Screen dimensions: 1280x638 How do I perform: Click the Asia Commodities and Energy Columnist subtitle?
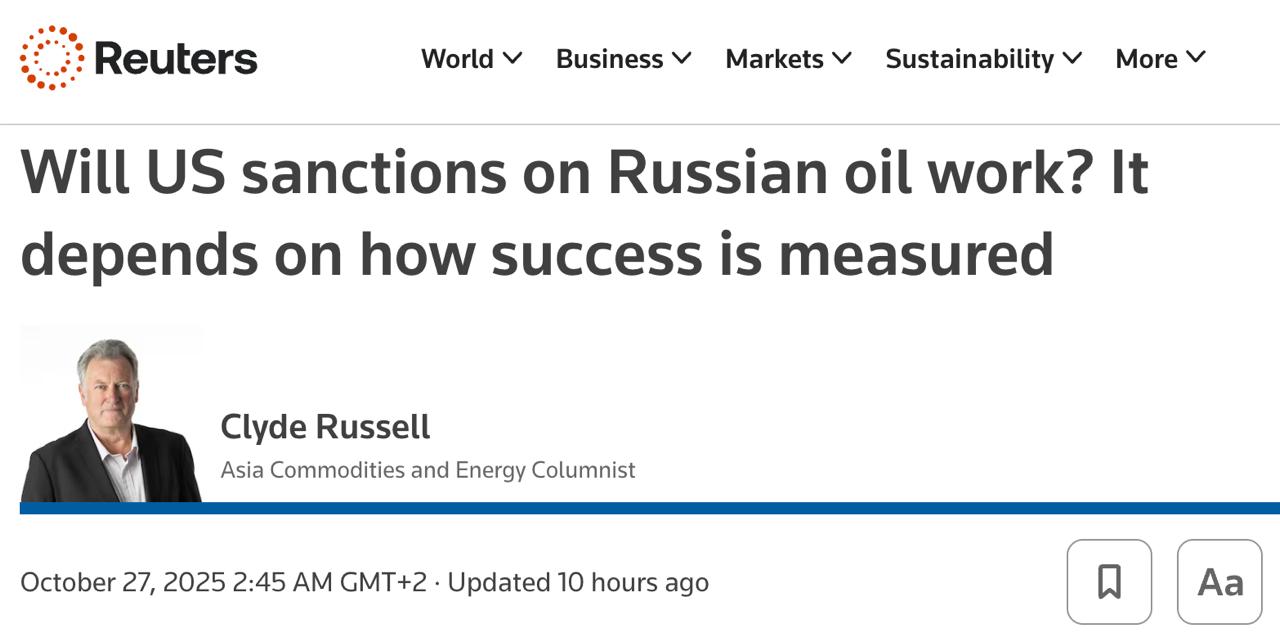(x=428, y=470)
